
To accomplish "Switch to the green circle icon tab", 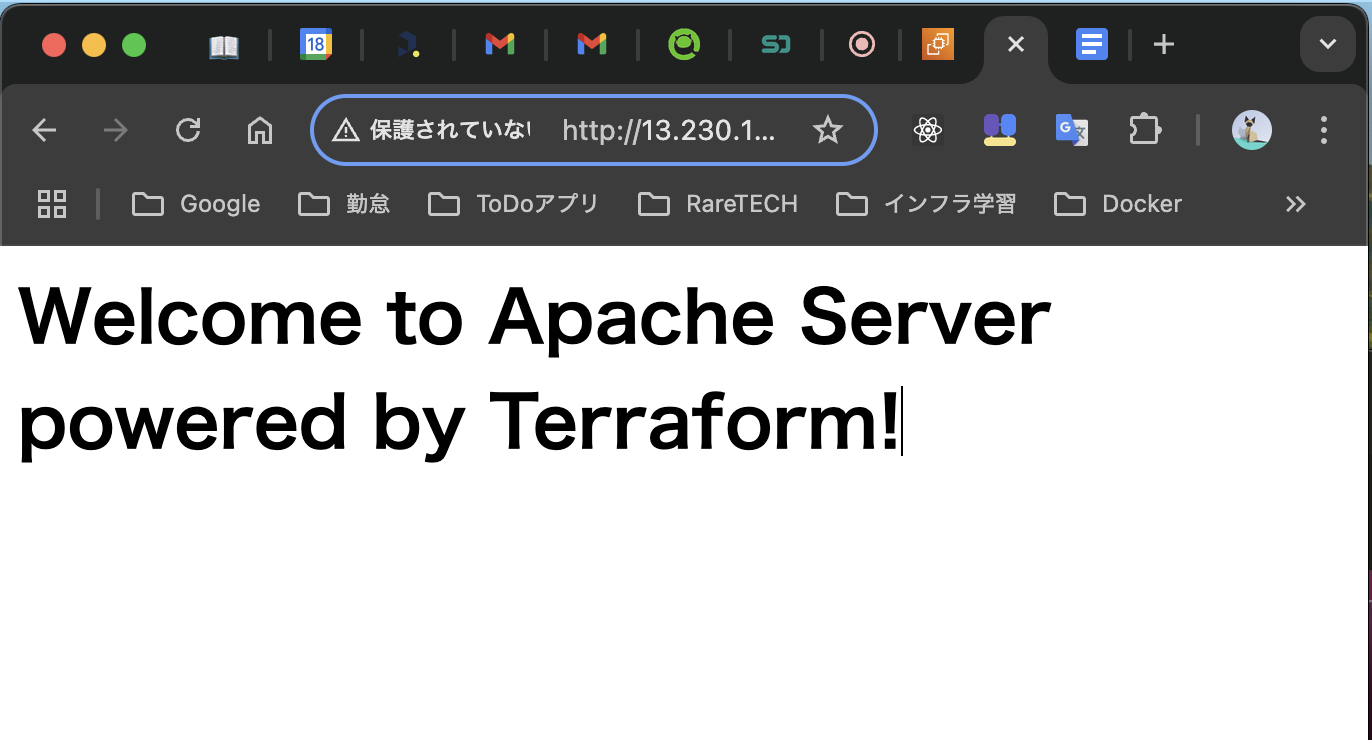I will [684, 44].
